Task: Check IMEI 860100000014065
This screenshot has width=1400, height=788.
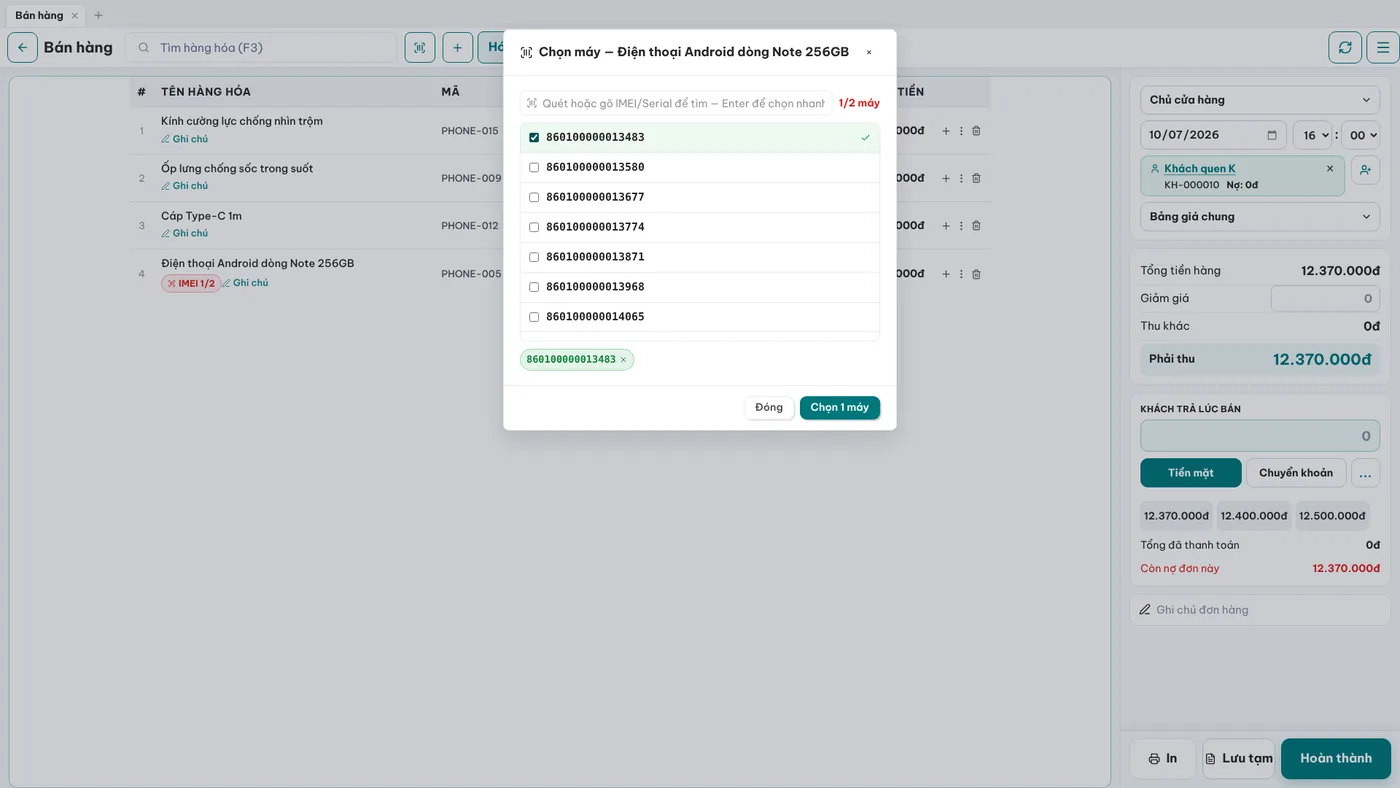Action: point(534,317)
